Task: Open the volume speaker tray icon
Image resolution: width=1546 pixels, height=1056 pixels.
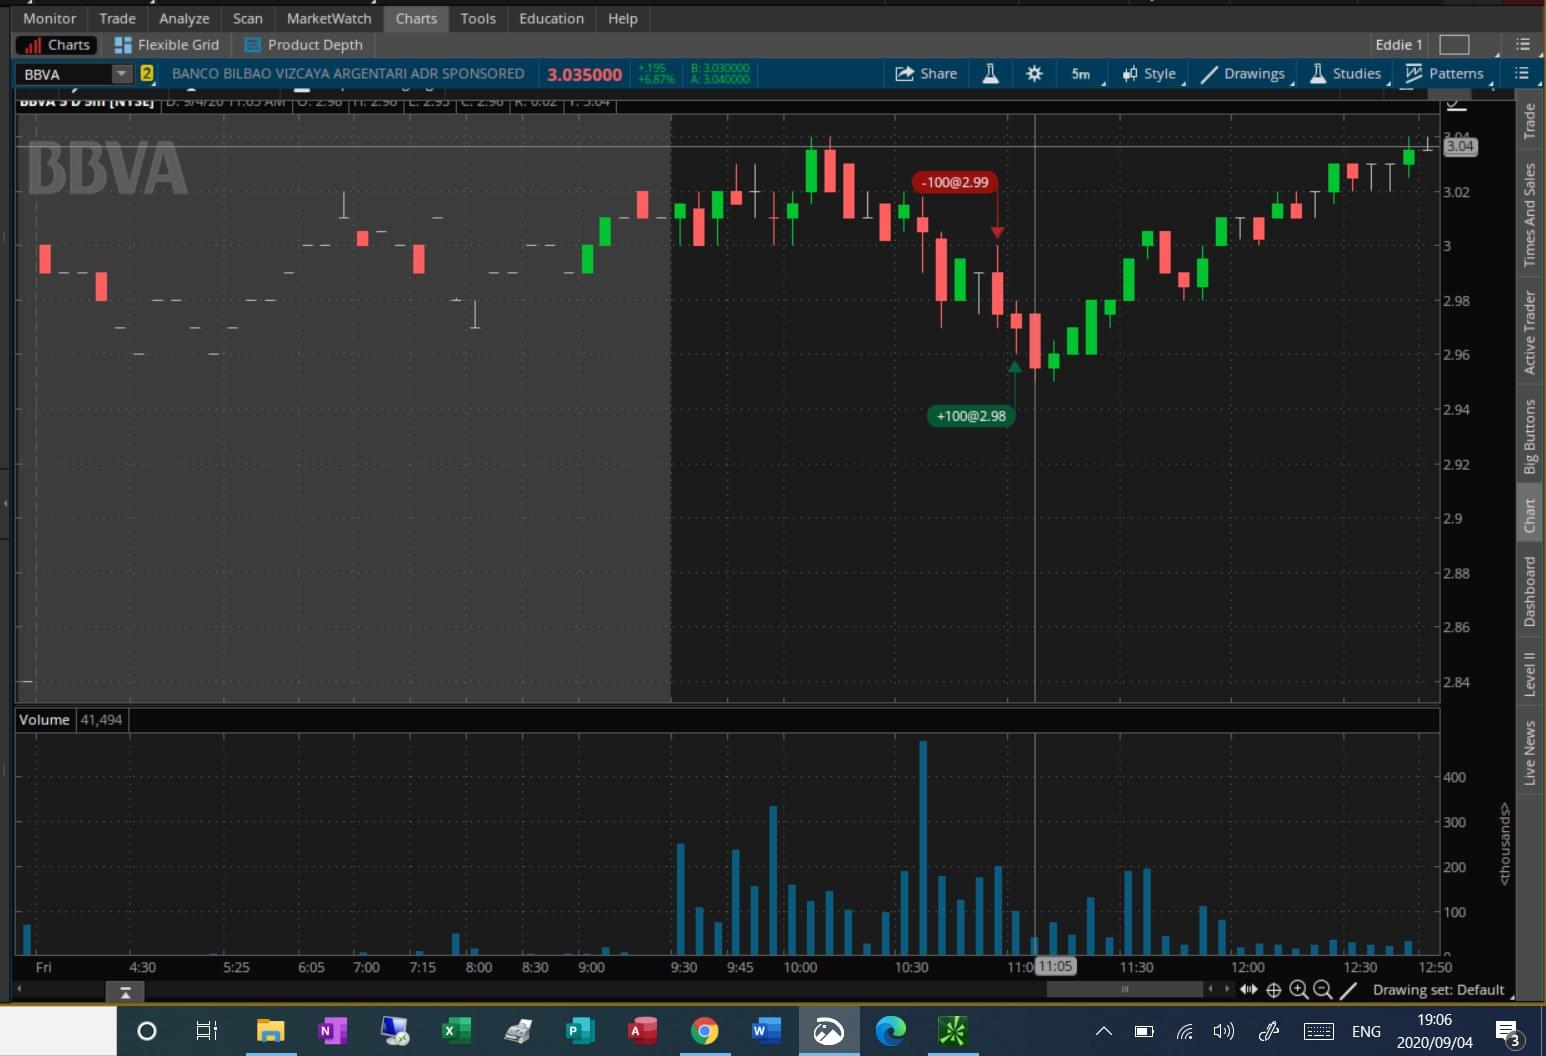Action: click(x=1223, y=1031)
